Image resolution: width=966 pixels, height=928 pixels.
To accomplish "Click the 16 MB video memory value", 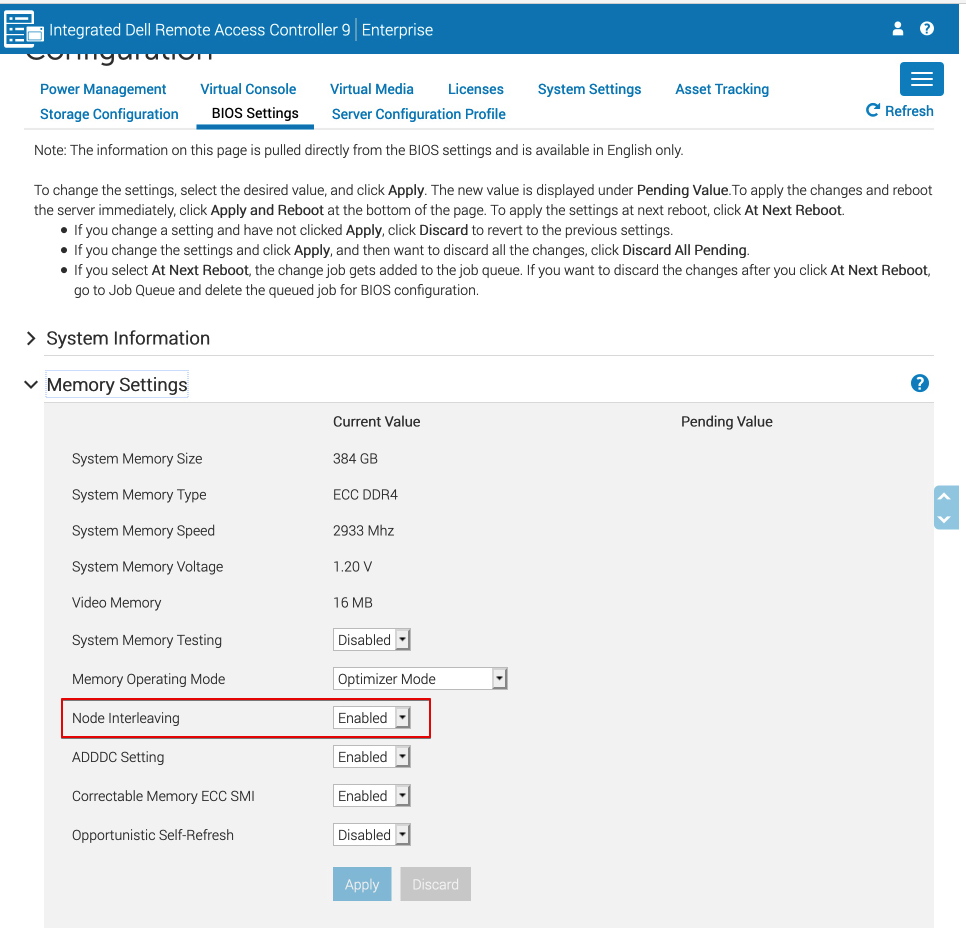I will 353,603.
